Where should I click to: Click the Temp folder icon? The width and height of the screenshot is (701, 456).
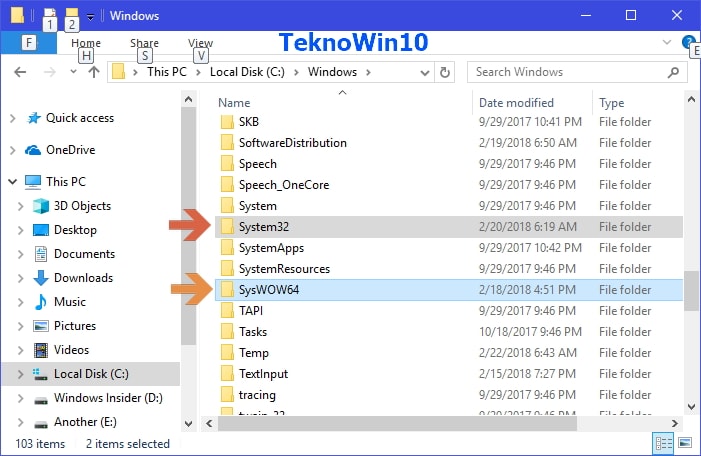(x=227, y=353)
